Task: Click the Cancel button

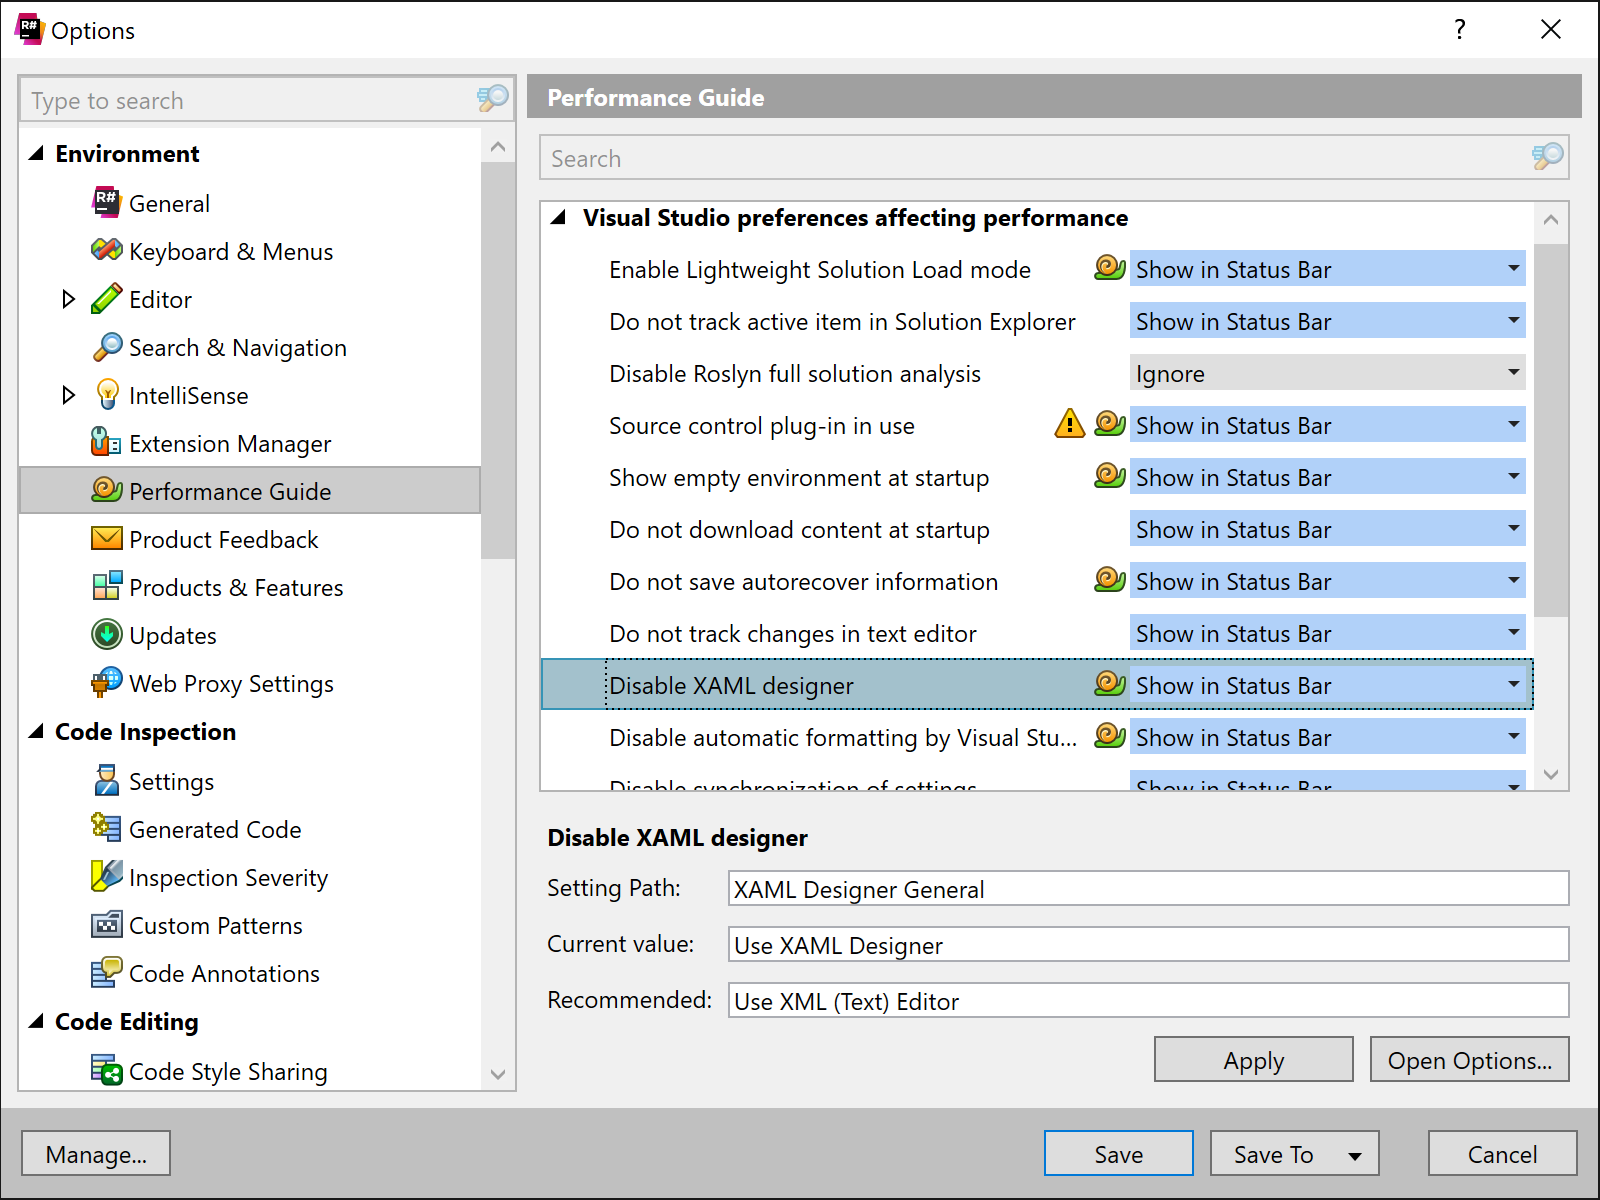Action: point(1503,1153)
